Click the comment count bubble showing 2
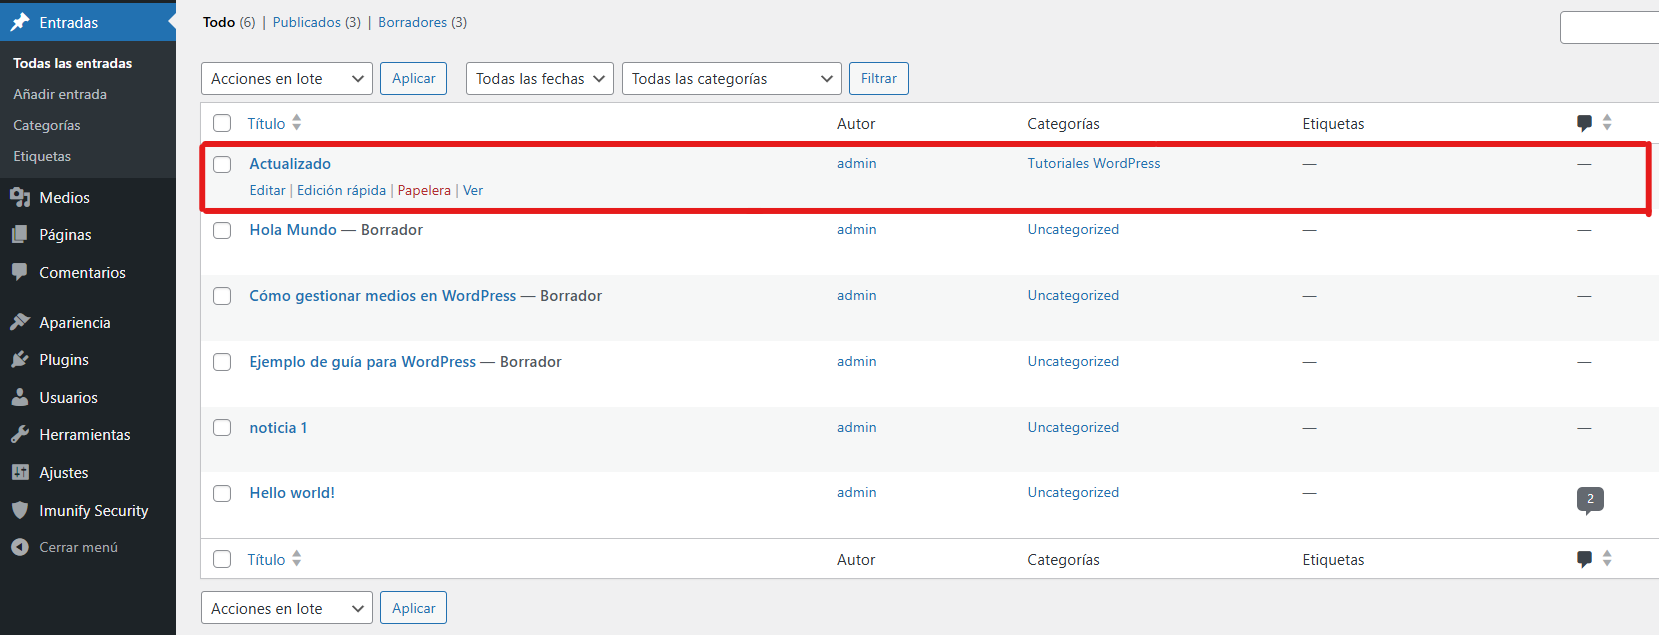1659x635 pixels. [x=1590, y=499]
